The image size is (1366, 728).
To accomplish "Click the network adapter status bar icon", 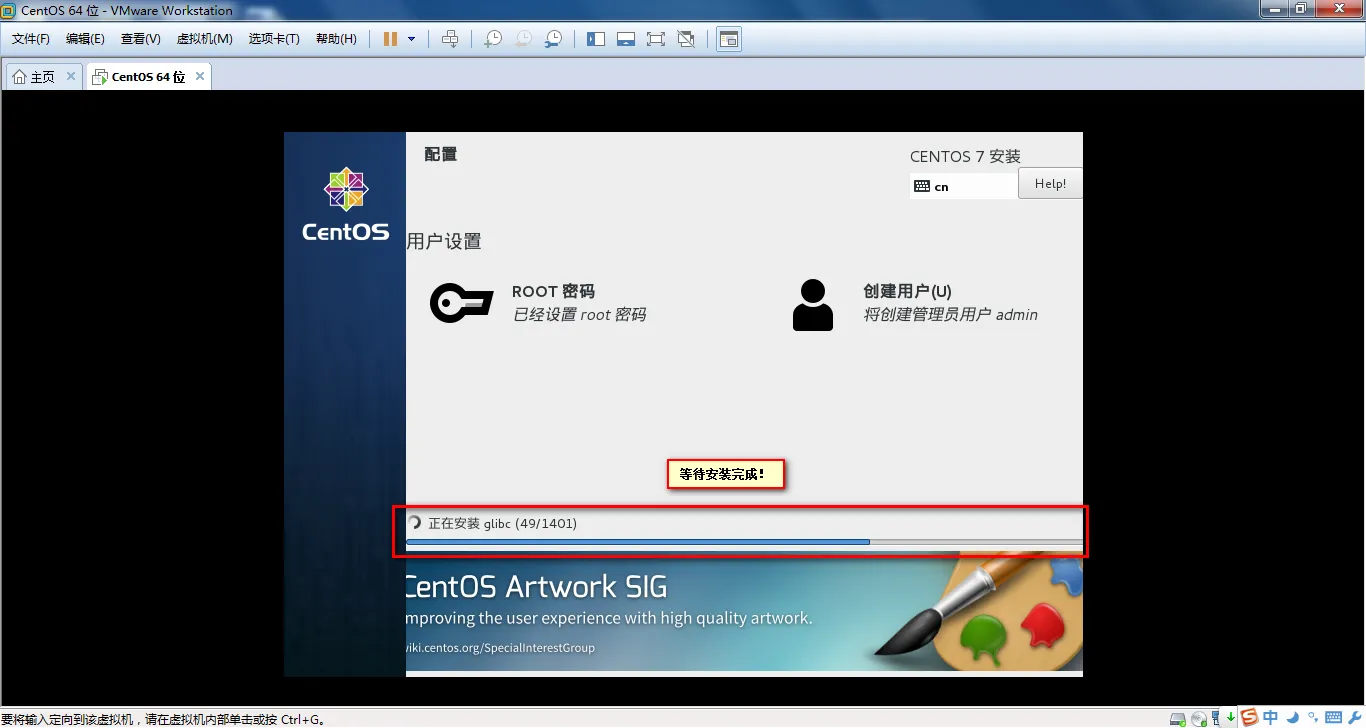I will 1216,716.
